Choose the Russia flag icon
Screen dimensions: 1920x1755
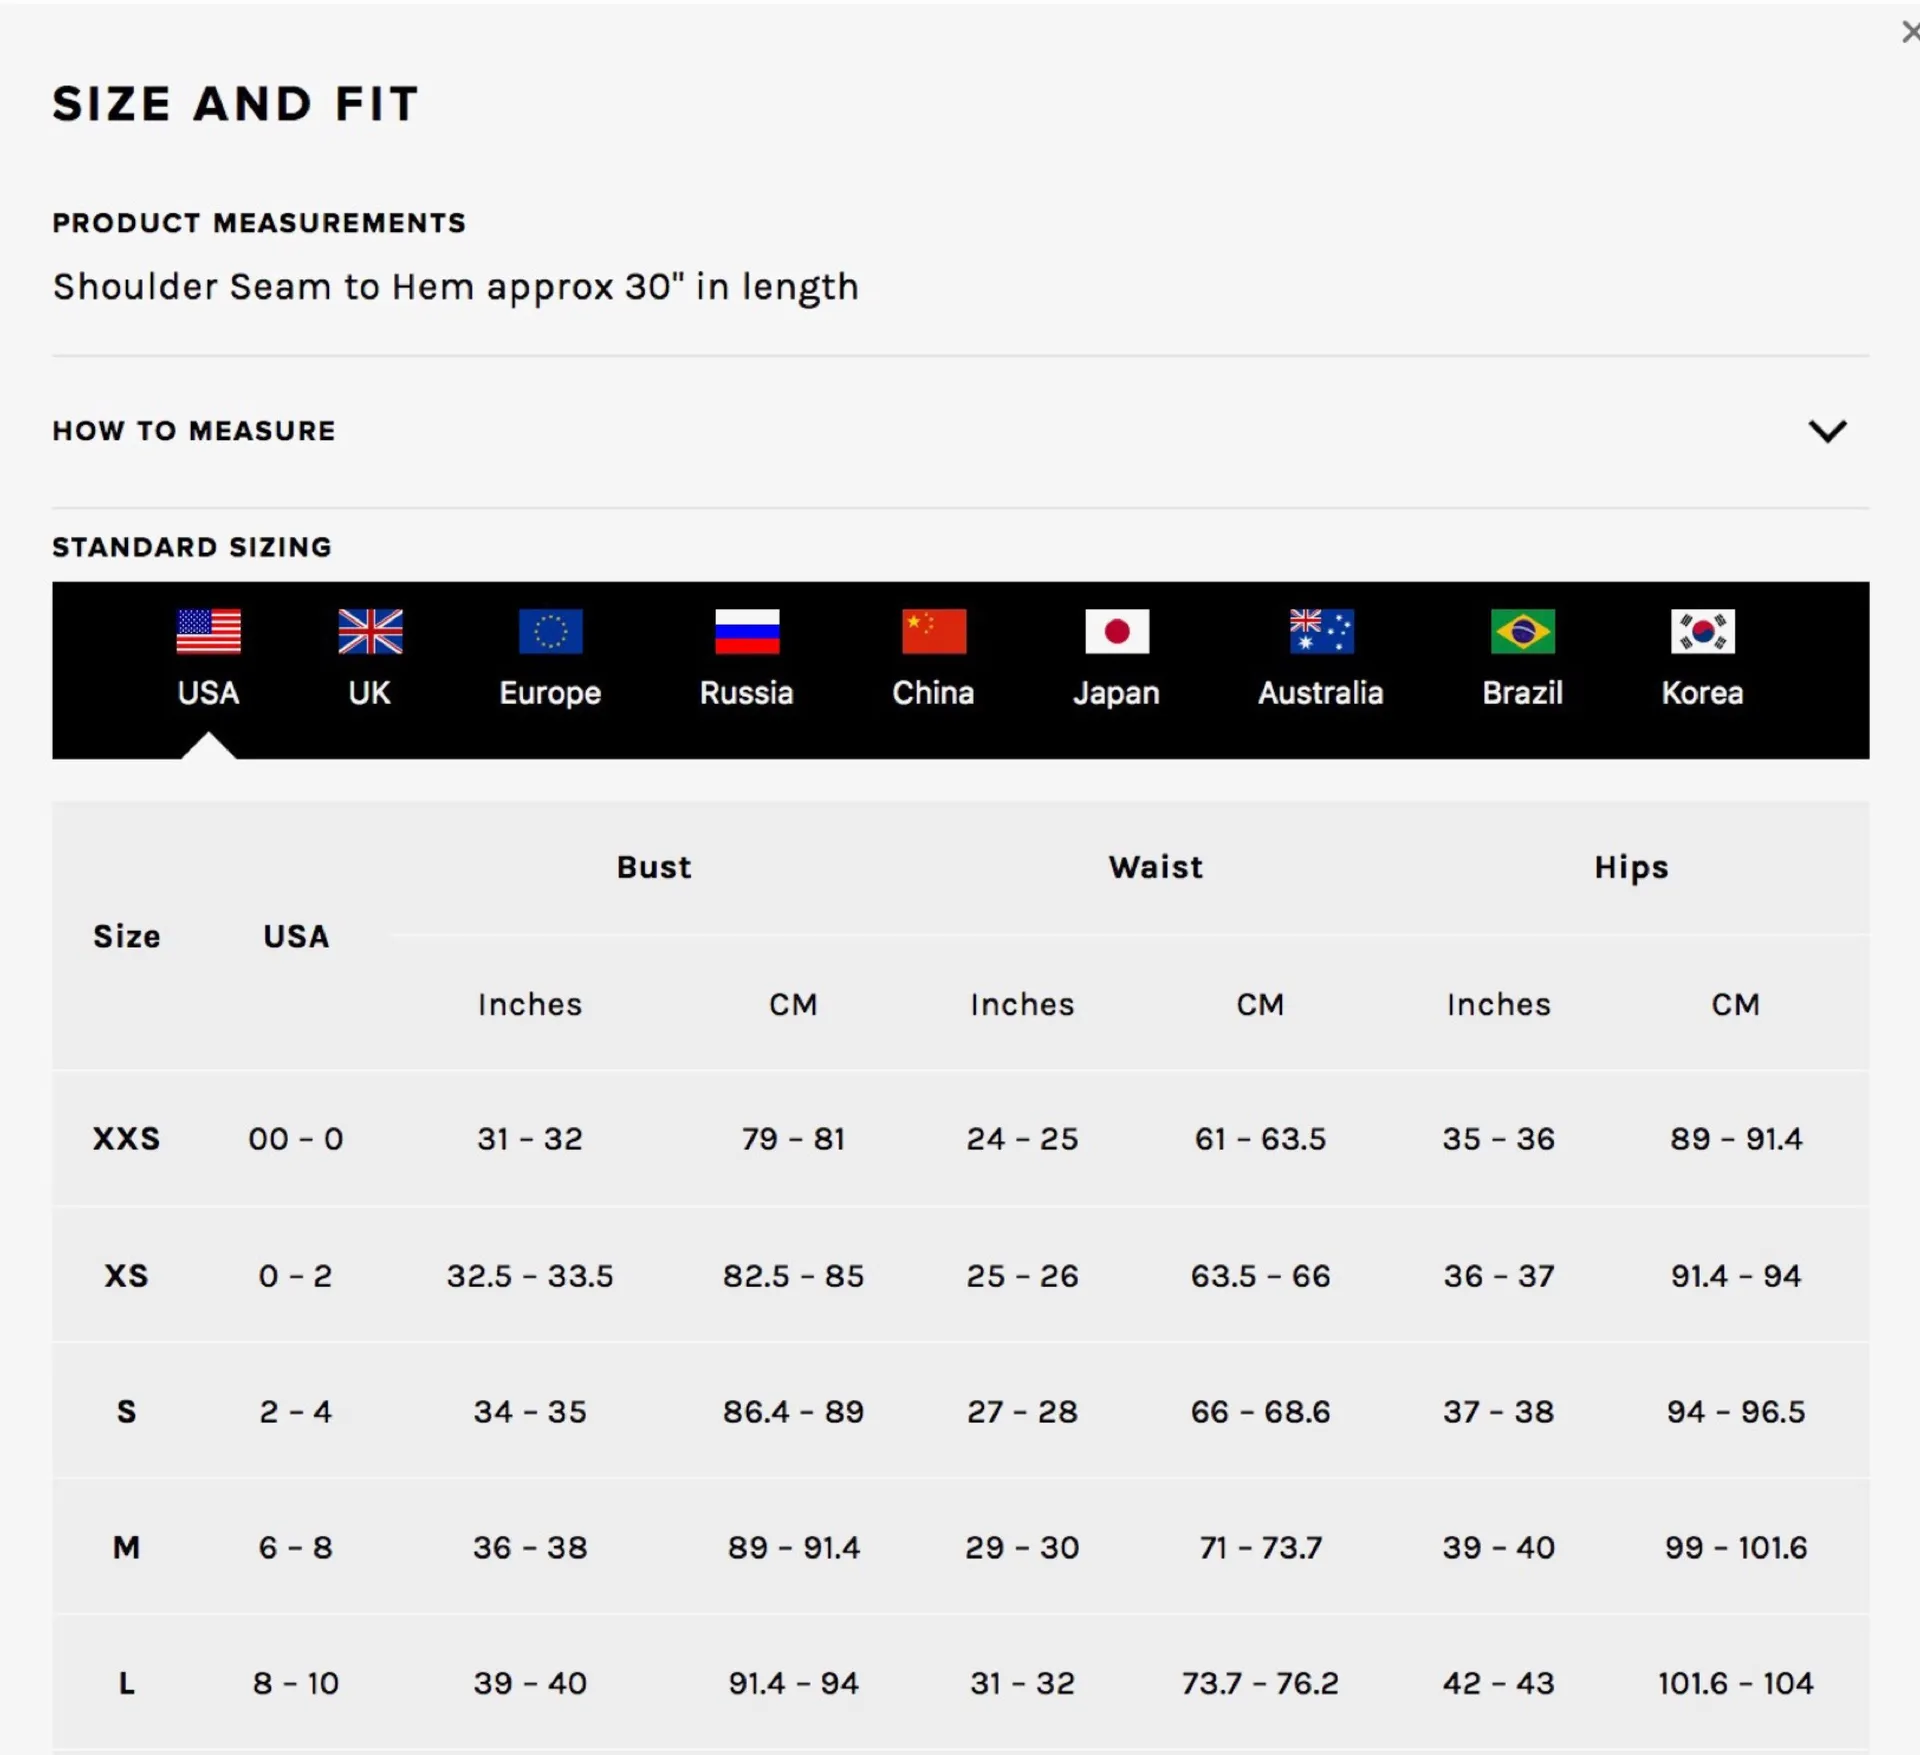747,631
